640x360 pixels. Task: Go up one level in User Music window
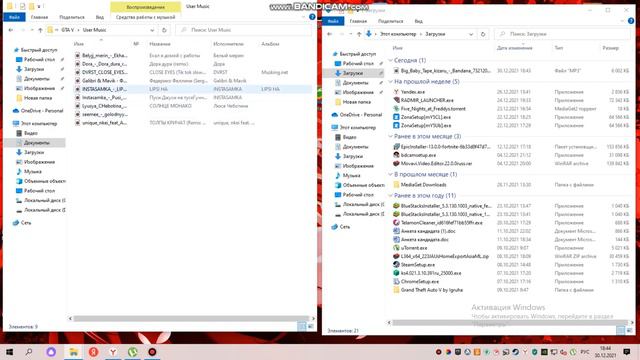[x=40, y=30]
